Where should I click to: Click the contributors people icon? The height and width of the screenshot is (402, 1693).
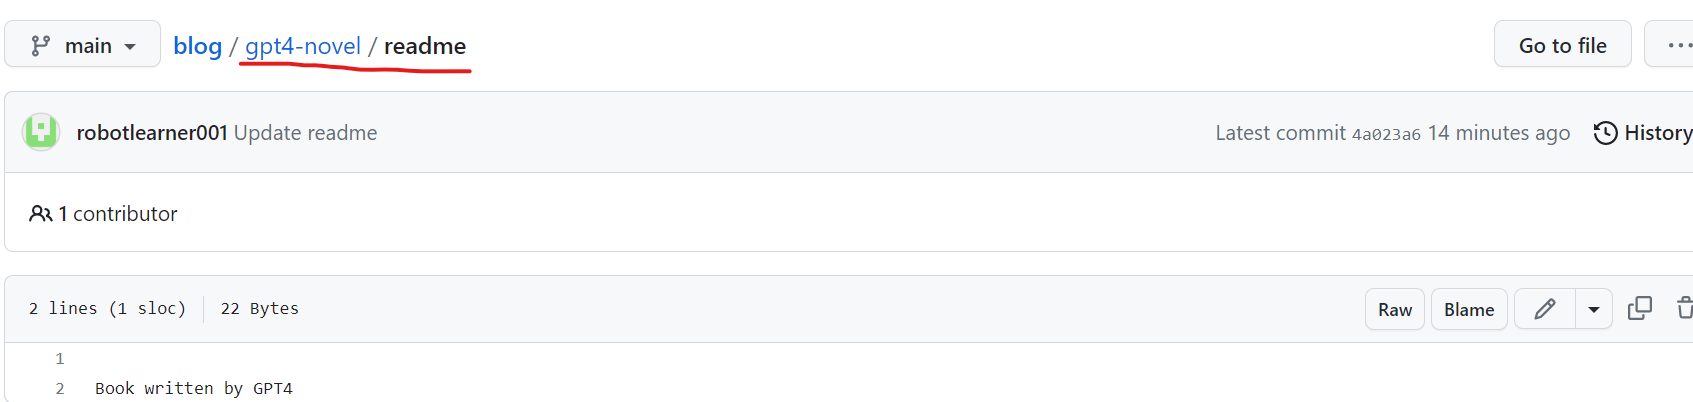point(41,214)
